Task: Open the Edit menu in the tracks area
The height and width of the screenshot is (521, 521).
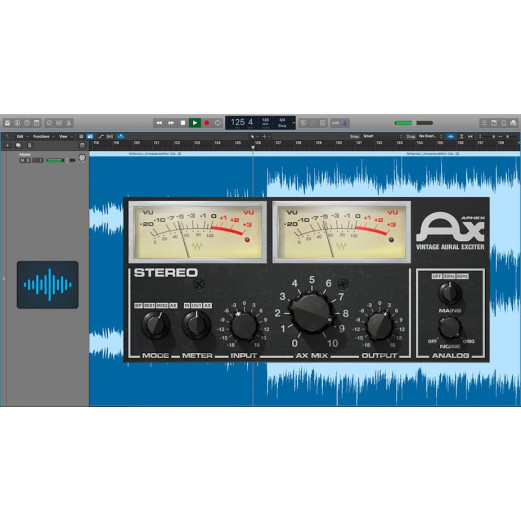Action: 23,137
